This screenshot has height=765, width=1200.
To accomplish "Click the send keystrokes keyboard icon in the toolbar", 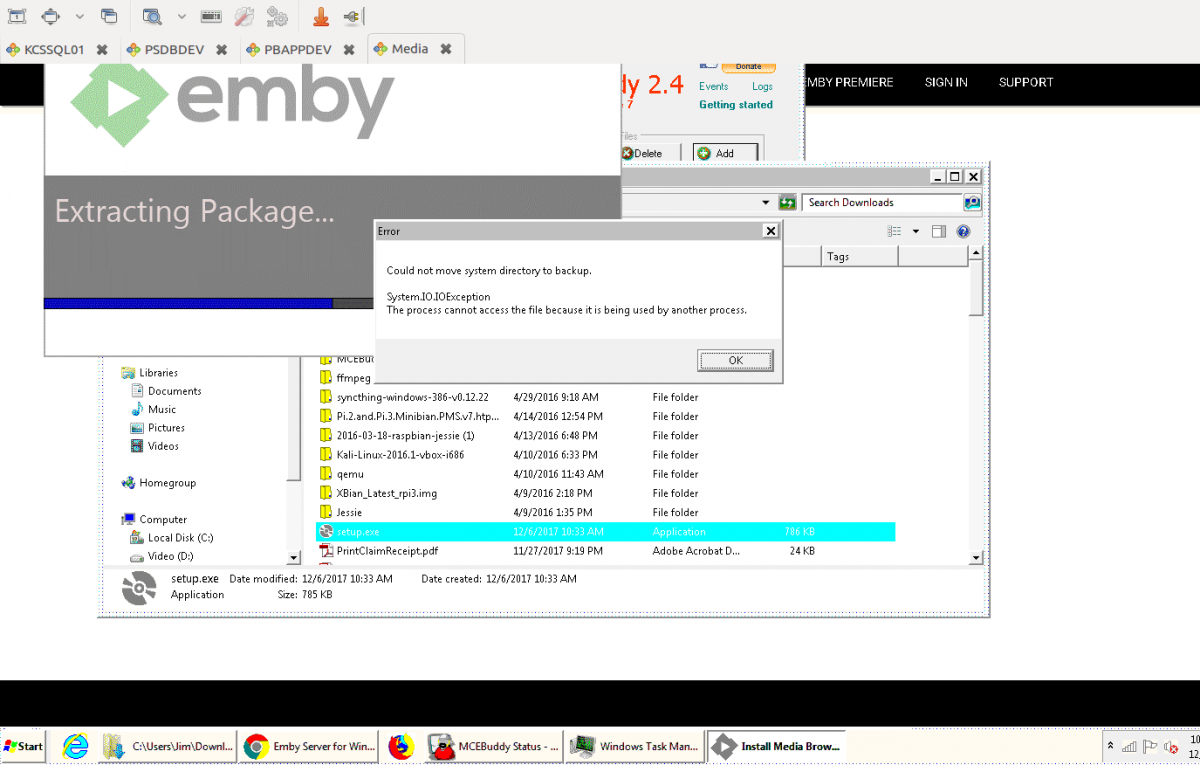I will coord(212,16).
